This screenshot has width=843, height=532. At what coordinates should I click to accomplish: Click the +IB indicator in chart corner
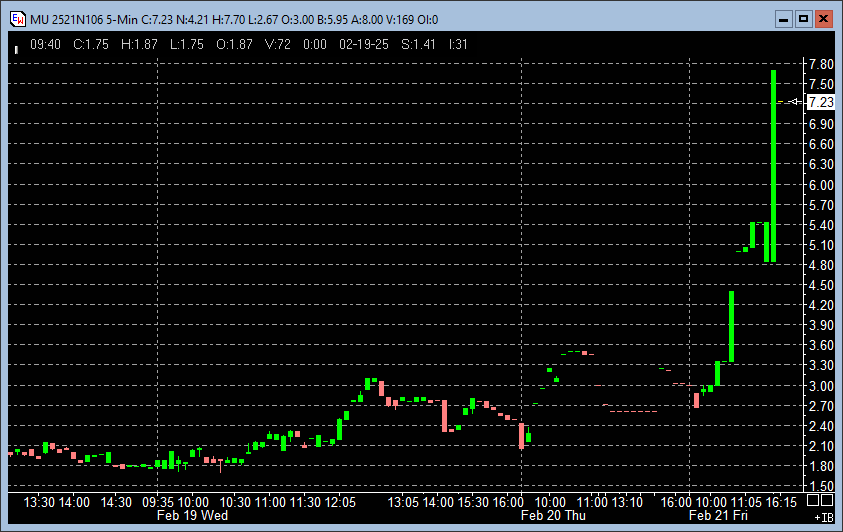coord(824,517)
